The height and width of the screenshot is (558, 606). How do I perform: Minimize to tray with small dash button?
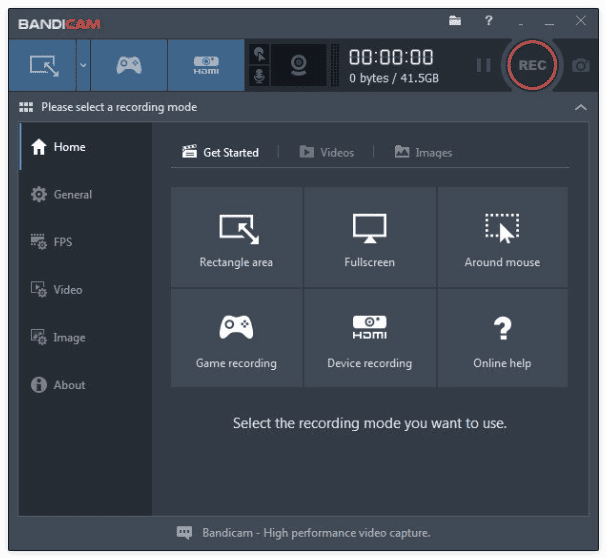click(x=521, y=24)
